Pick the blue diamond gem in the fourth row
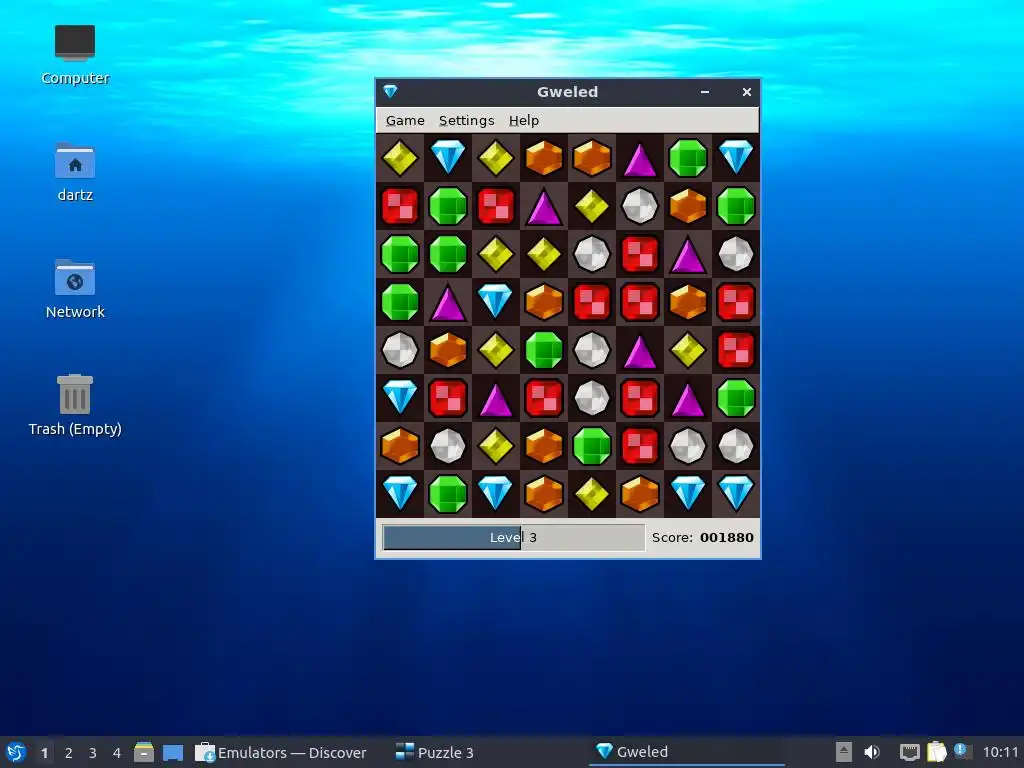 [x=496, y=302]
